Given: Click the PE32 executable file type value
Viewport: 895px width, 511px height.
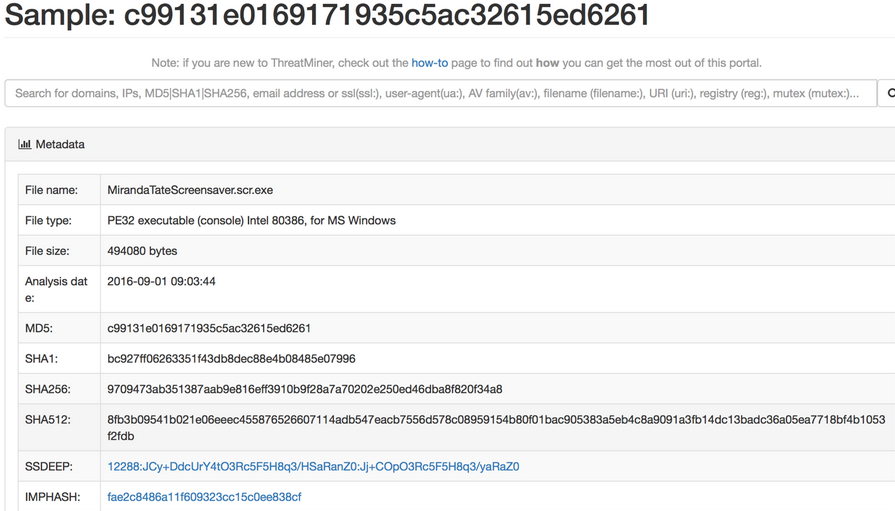Looking at the screenshot, I should [251, 220].
